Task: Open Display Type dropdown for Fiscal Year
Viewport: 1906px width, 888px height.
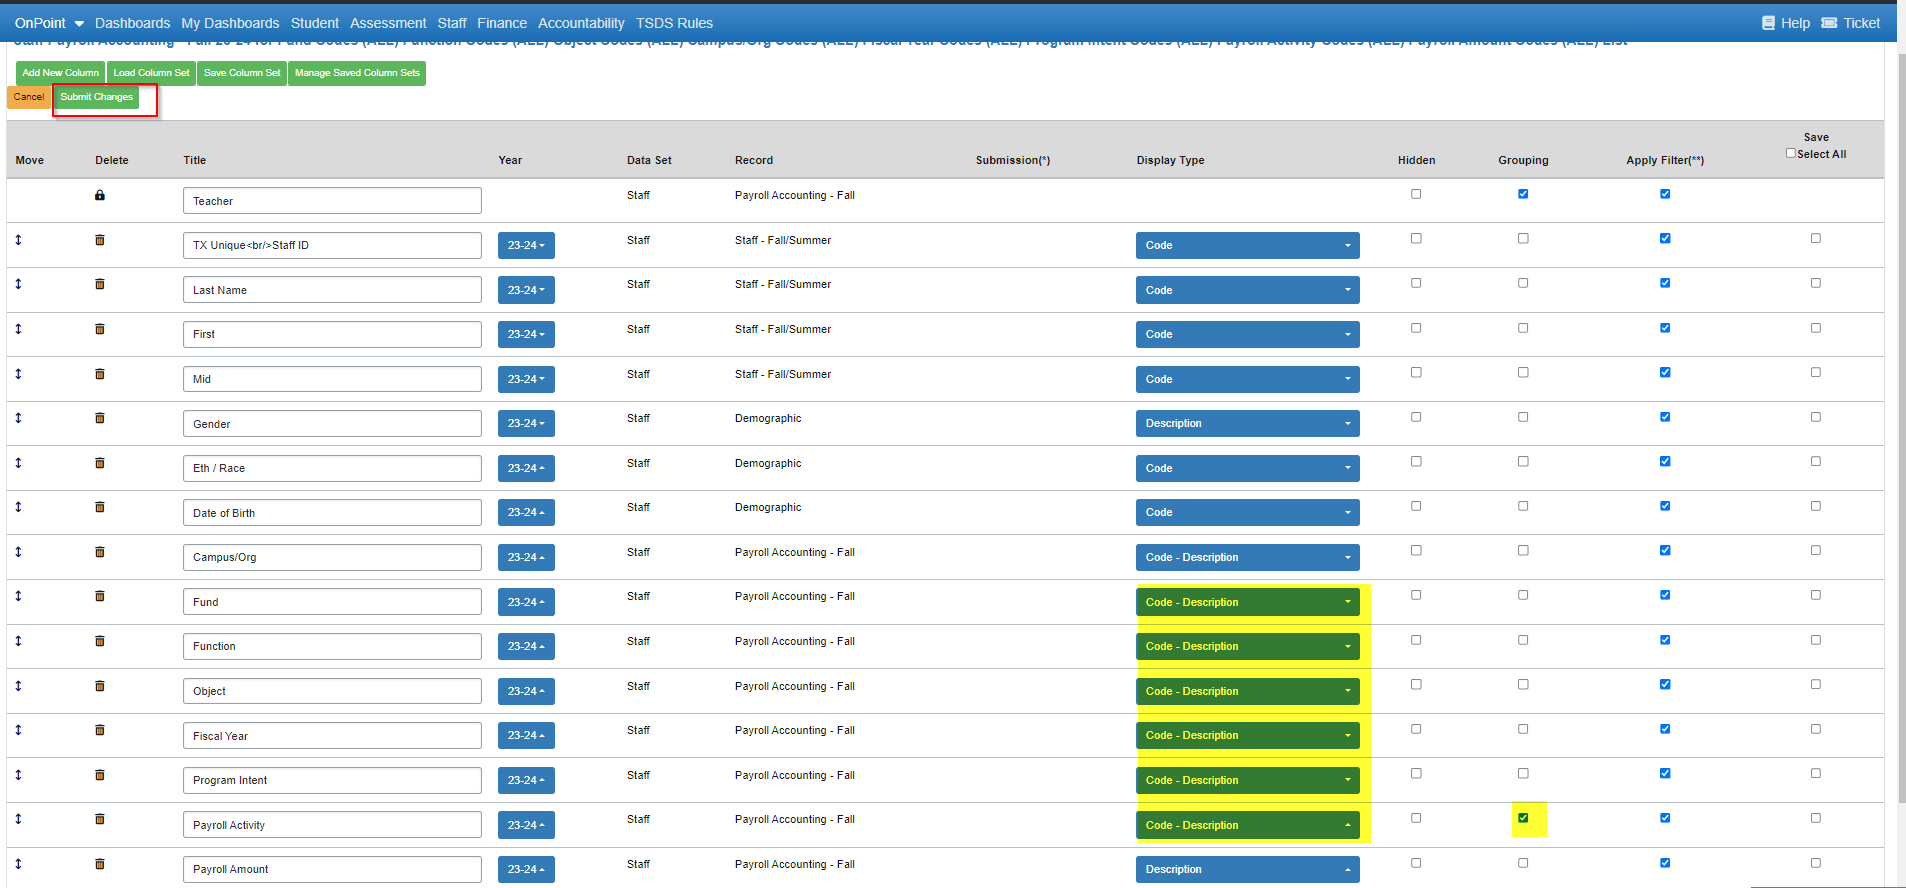Action: (x=1247, y=735)
